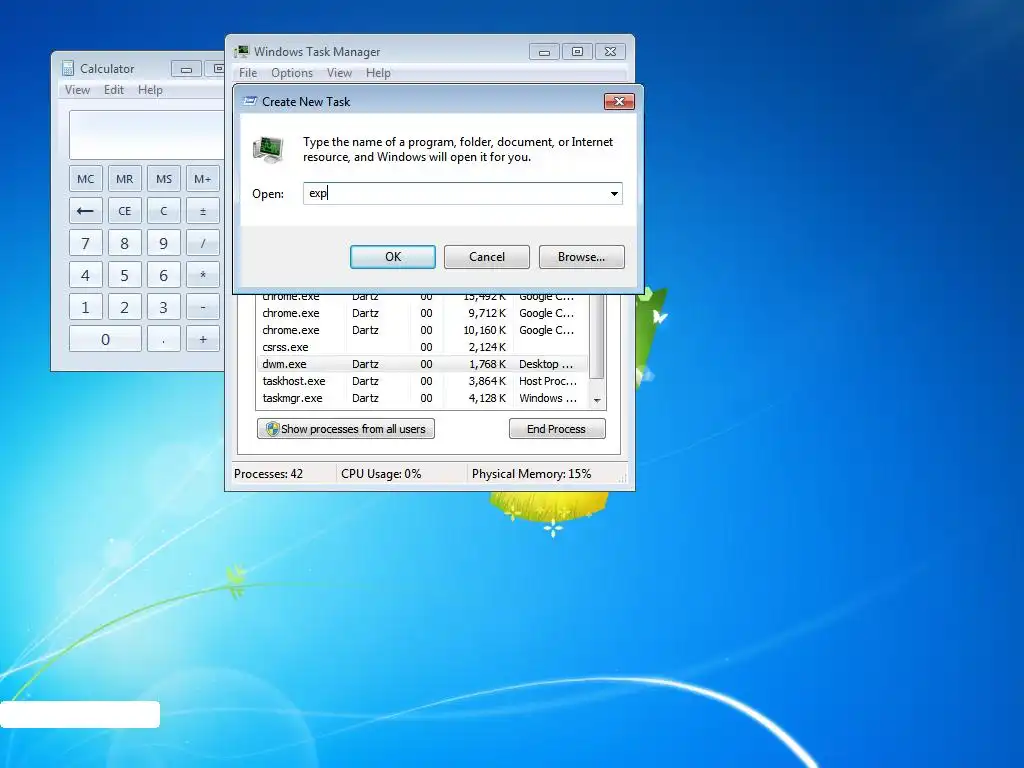The width and height of the screenshot is (1024, 768).
Task: Click the Calculator title icon
Action: (x=68, y=69)
